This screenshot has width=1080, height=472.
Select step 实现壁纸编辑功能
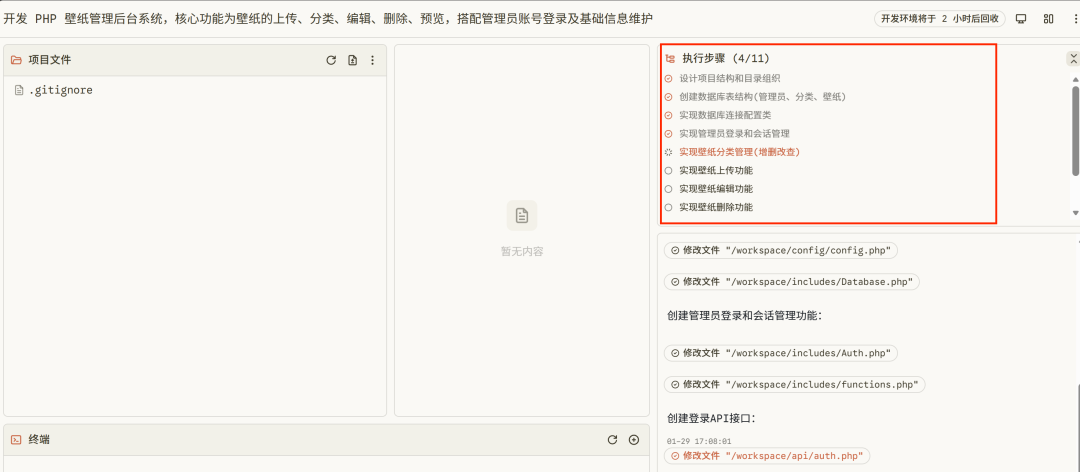pos(716,189)
